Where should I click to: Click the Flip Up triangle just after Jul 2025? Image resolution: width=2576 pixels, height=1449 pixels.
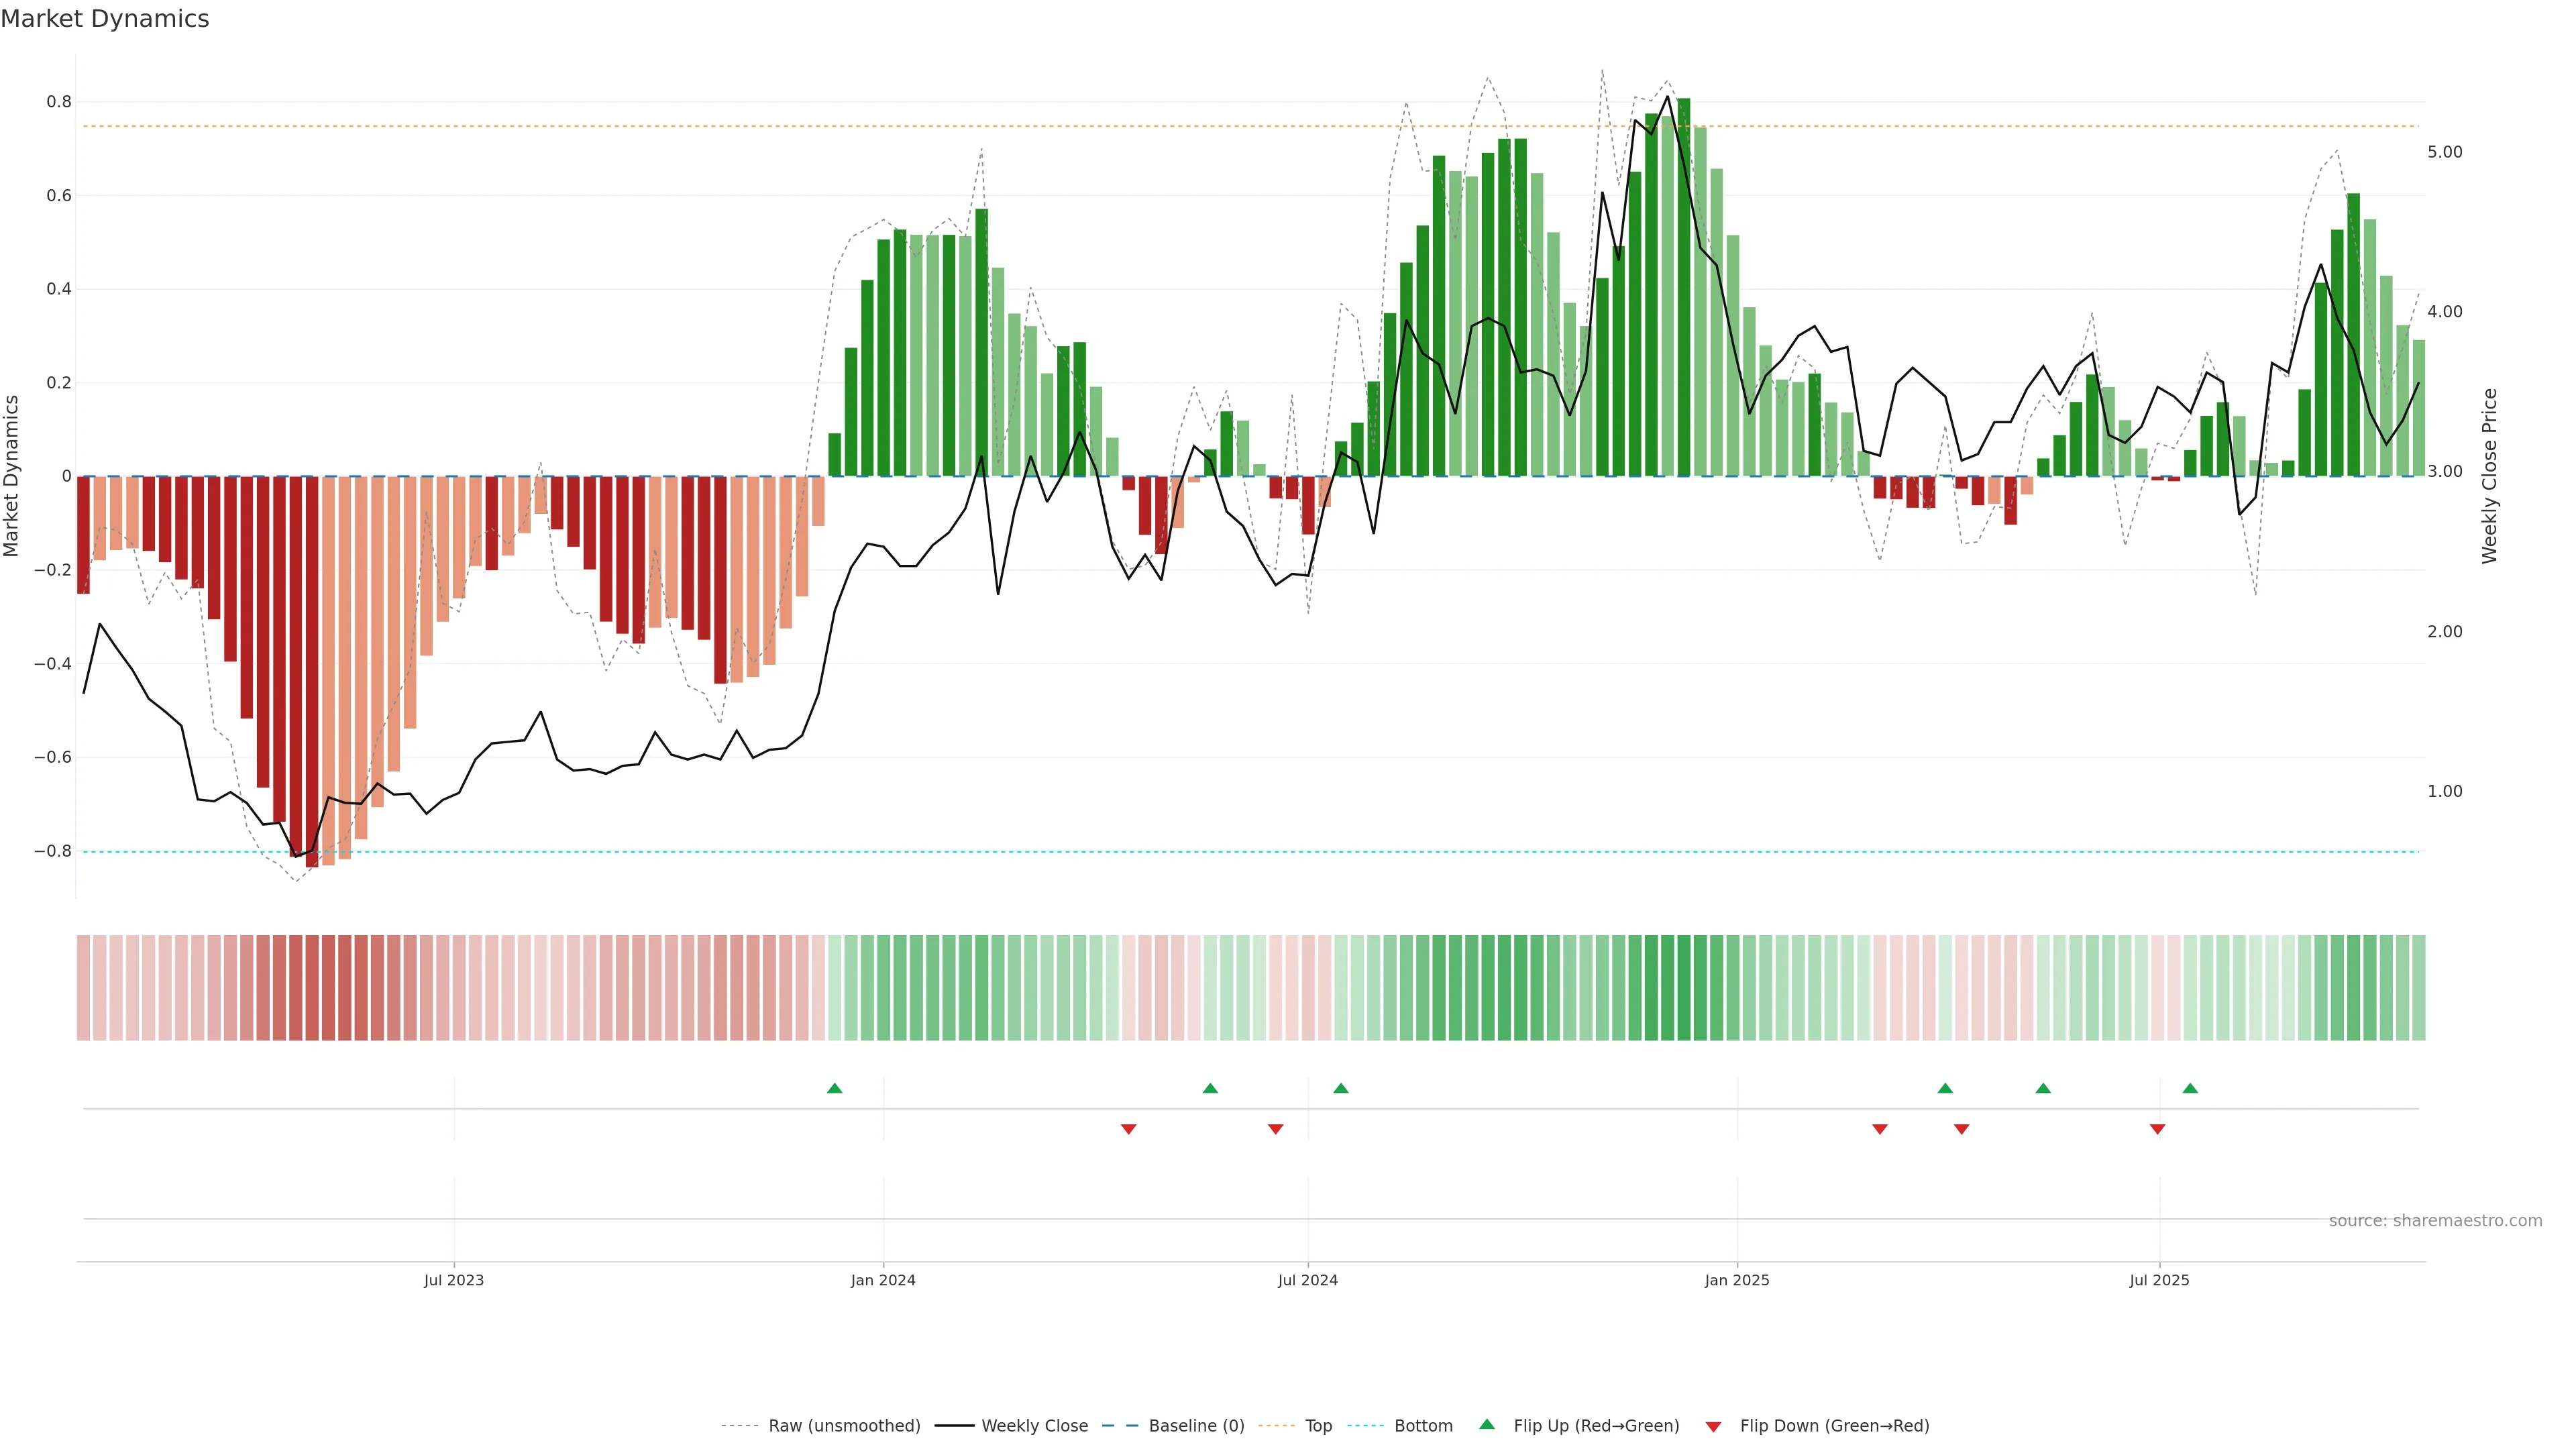click(2190, 1088)
